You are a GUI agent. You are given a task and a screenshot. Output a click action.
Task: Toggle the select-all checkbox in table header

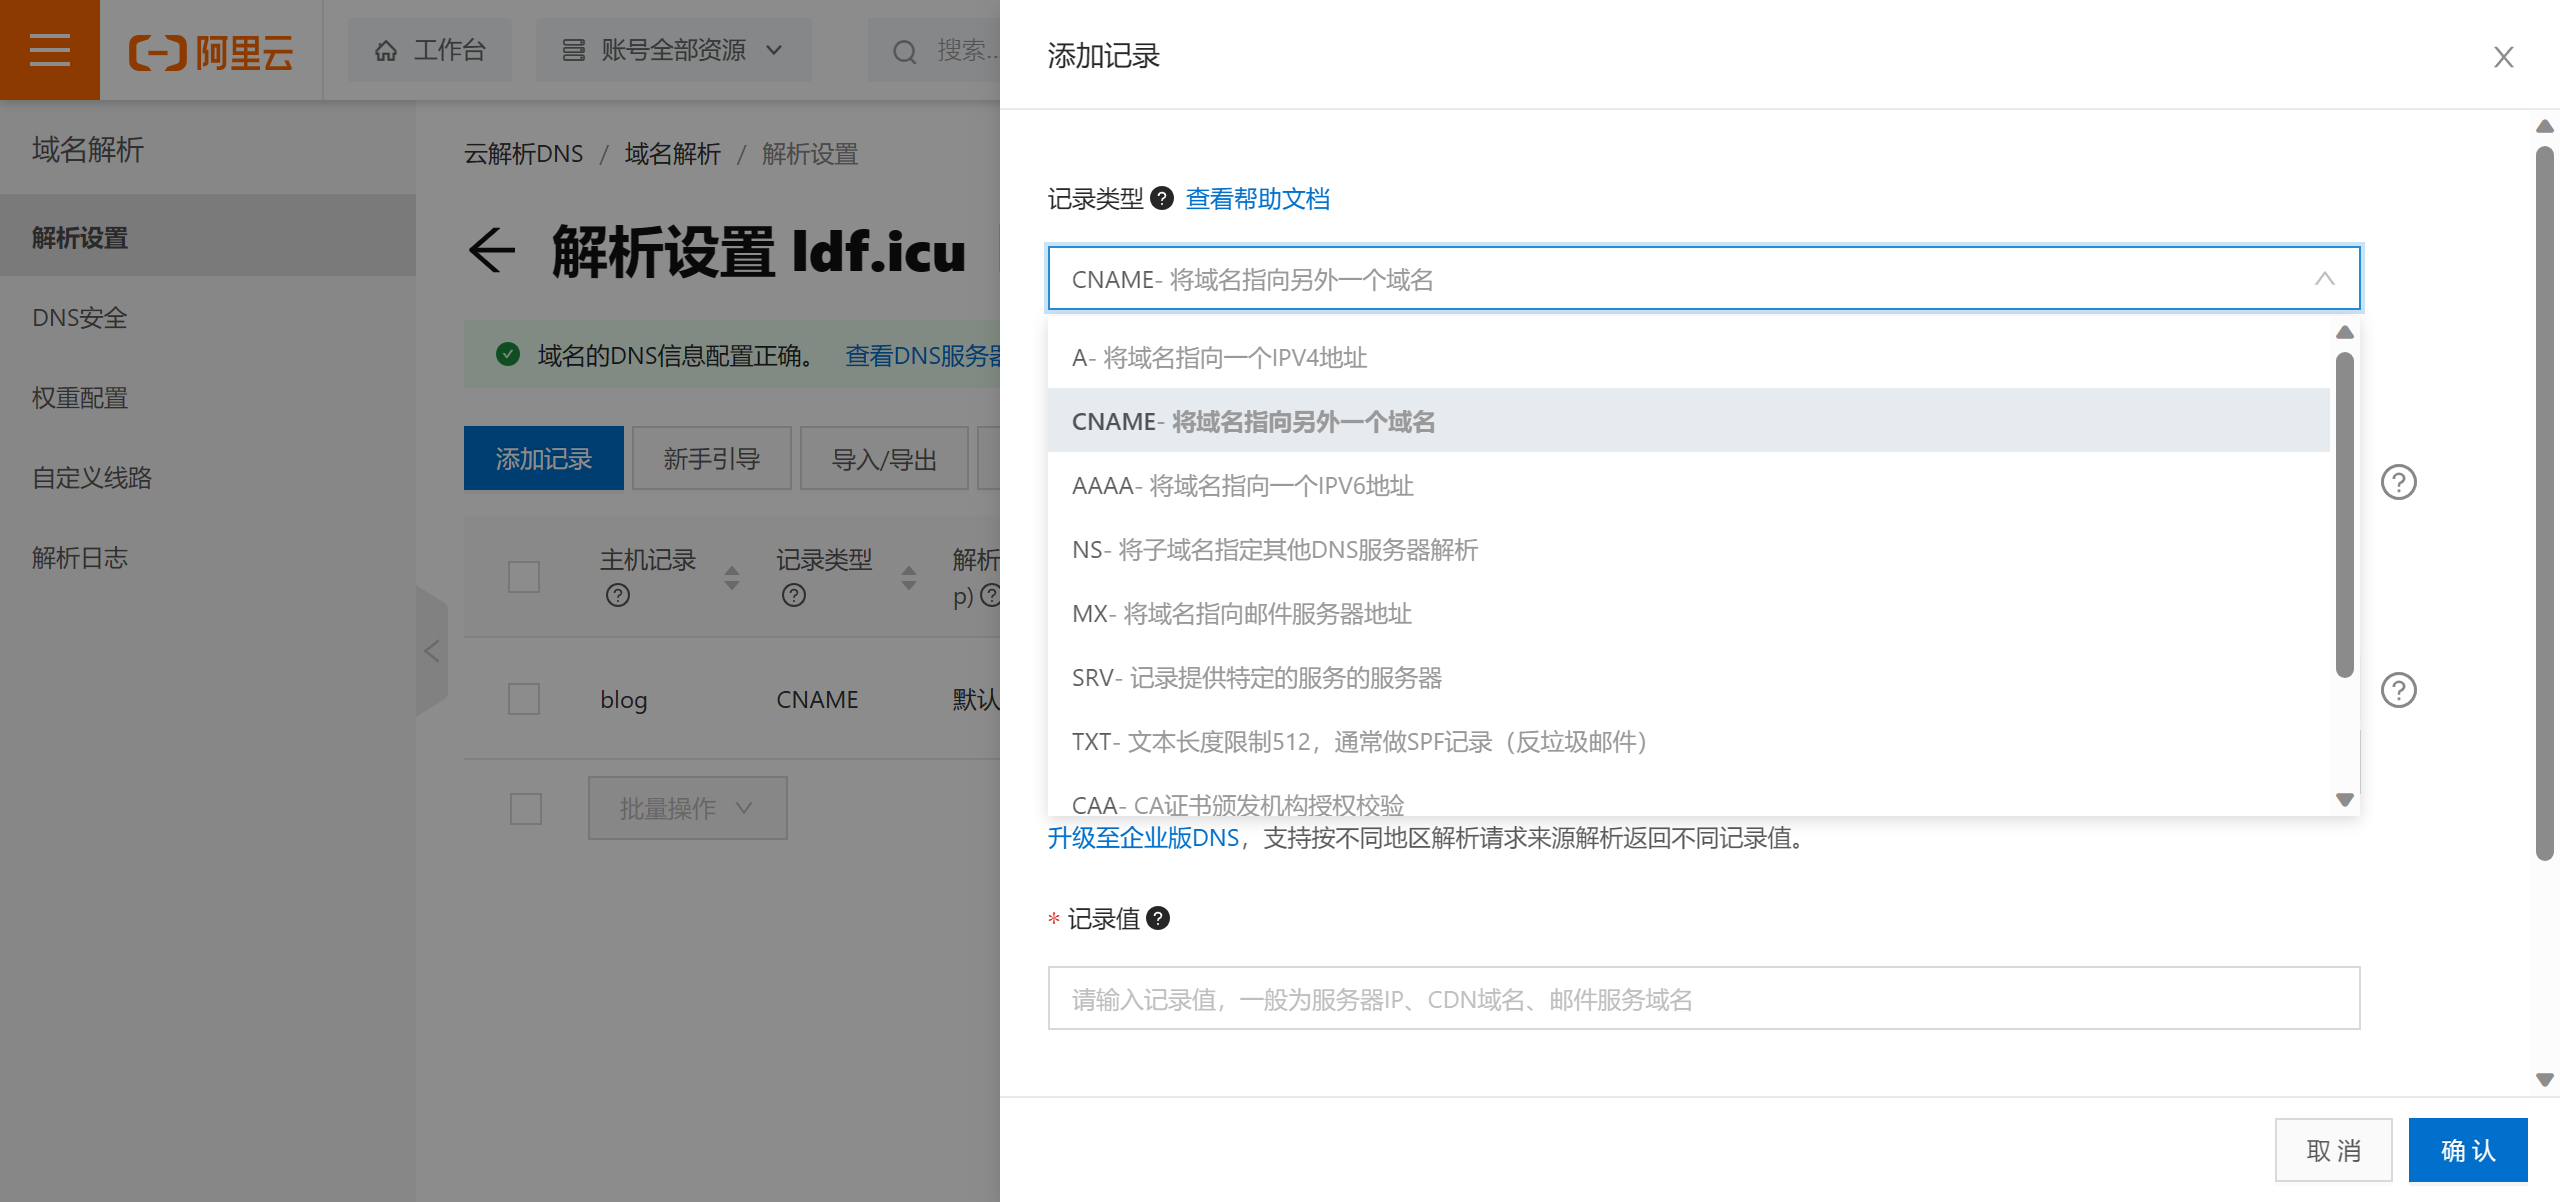[x=524, y=577]
